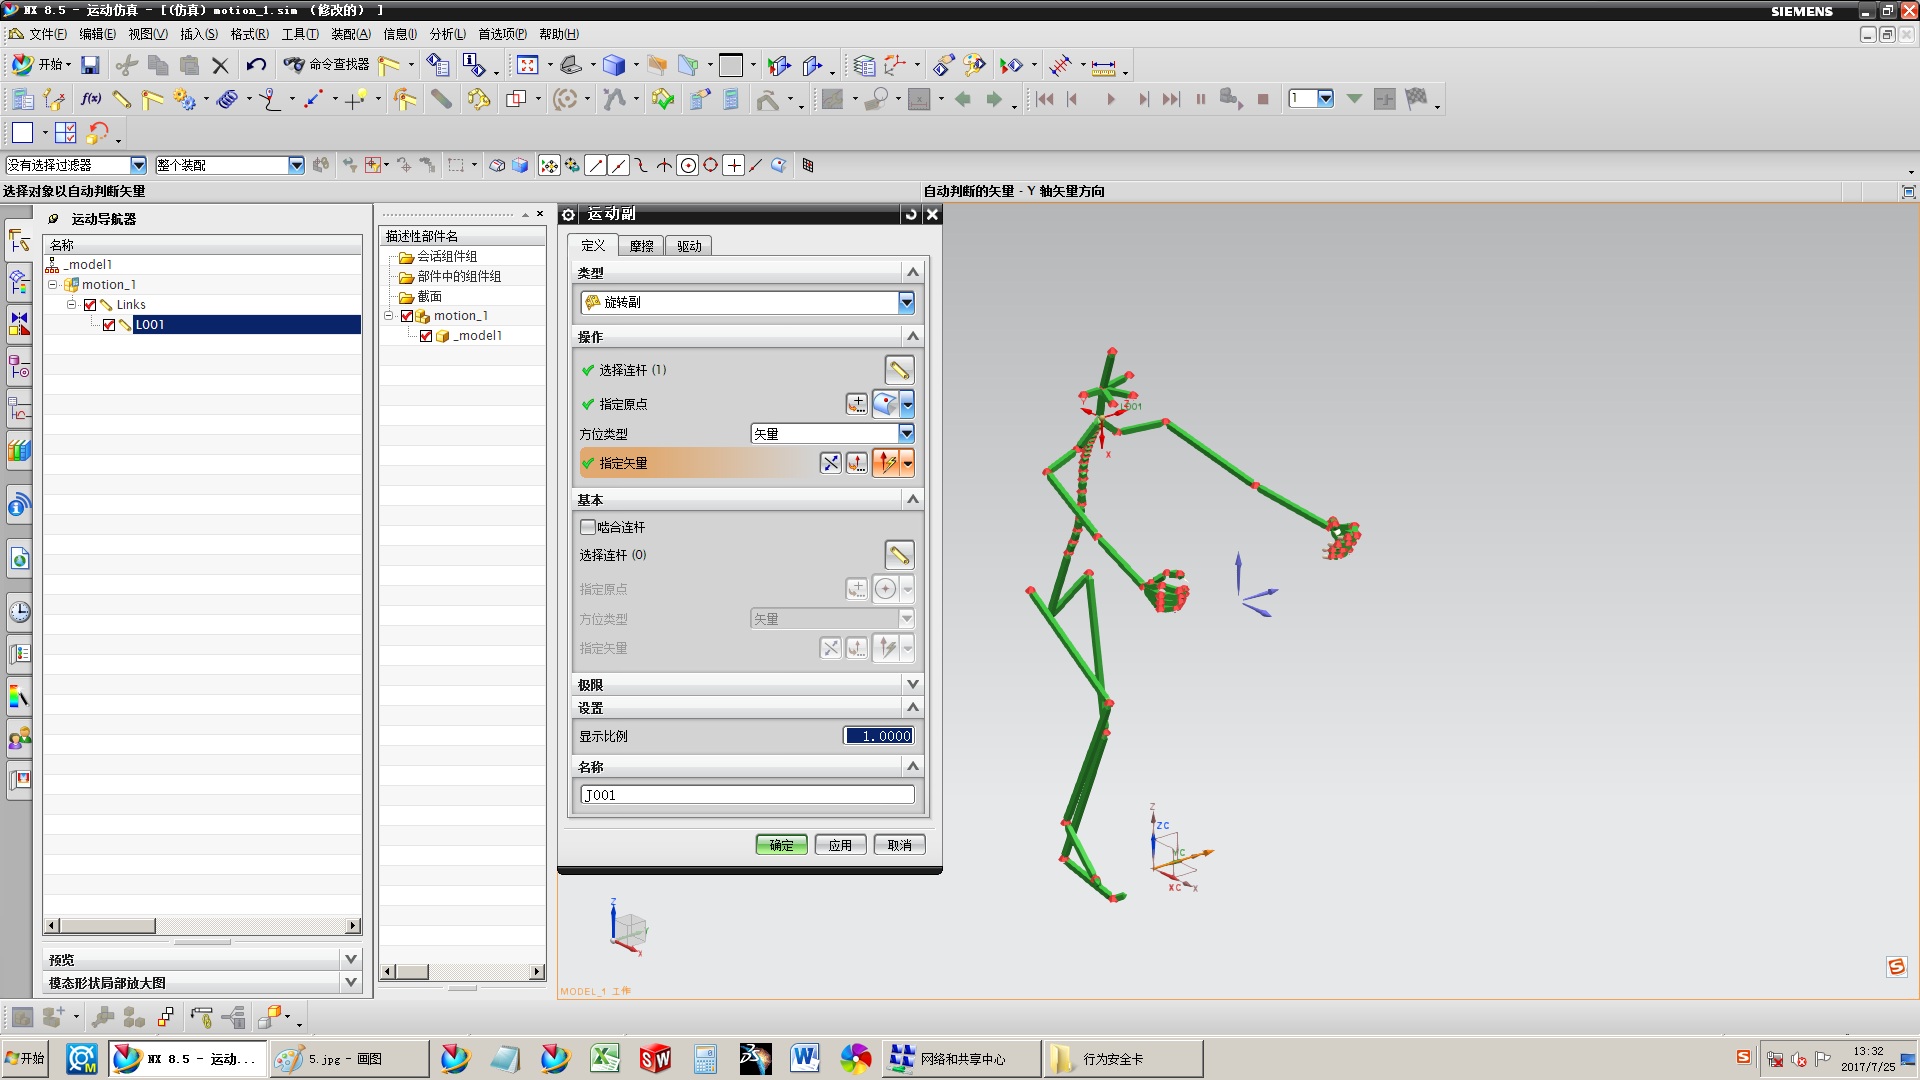Toggle the Links checkbox in navigator
Viewport: 1920px width, 1080px height.
90,305
